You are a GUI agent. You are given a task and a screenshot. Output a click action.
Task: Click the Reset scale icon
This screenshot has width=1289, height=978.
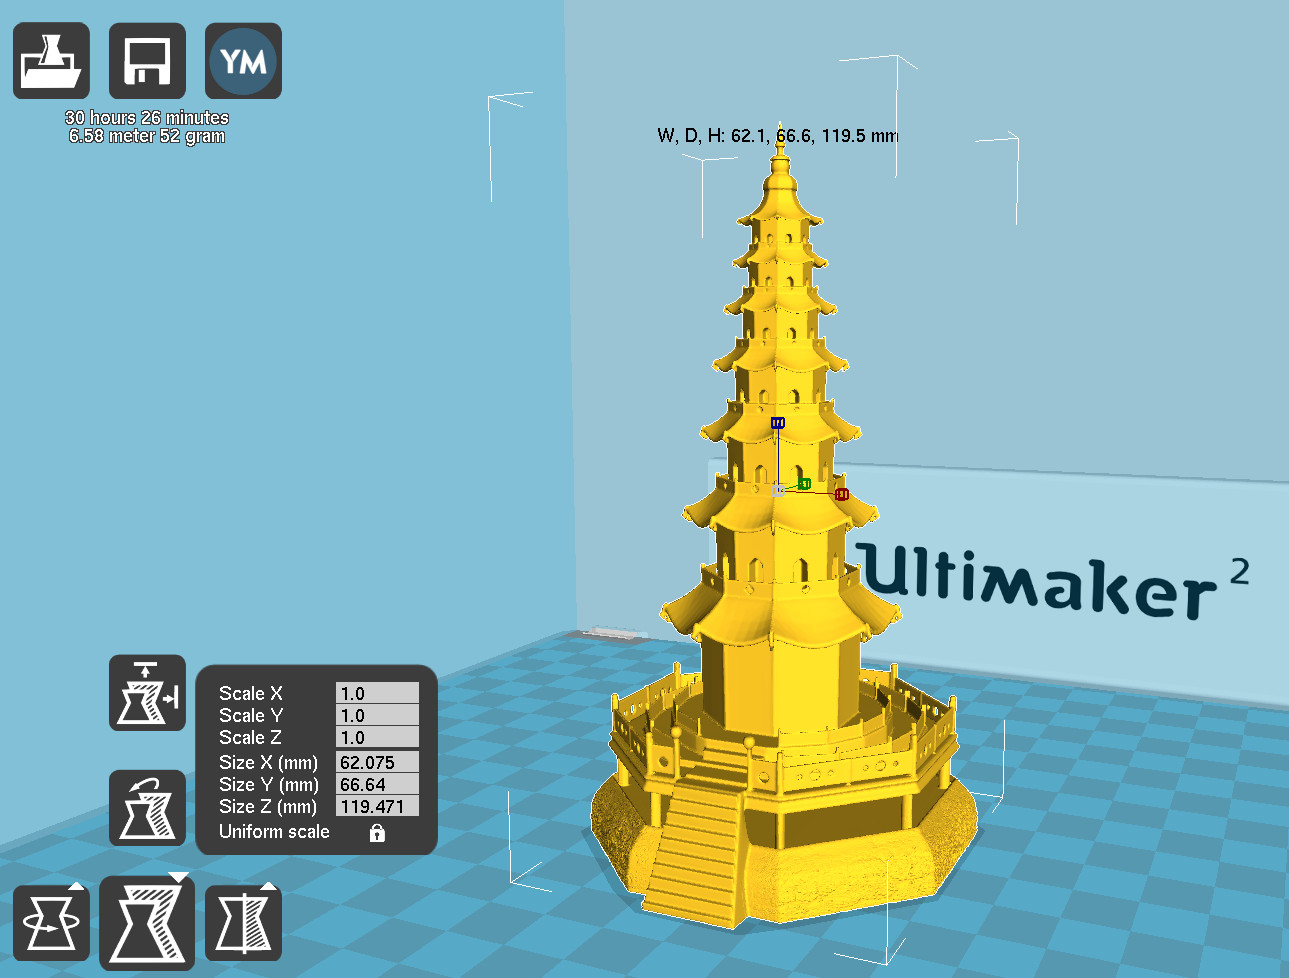click(x=147, y=808)
